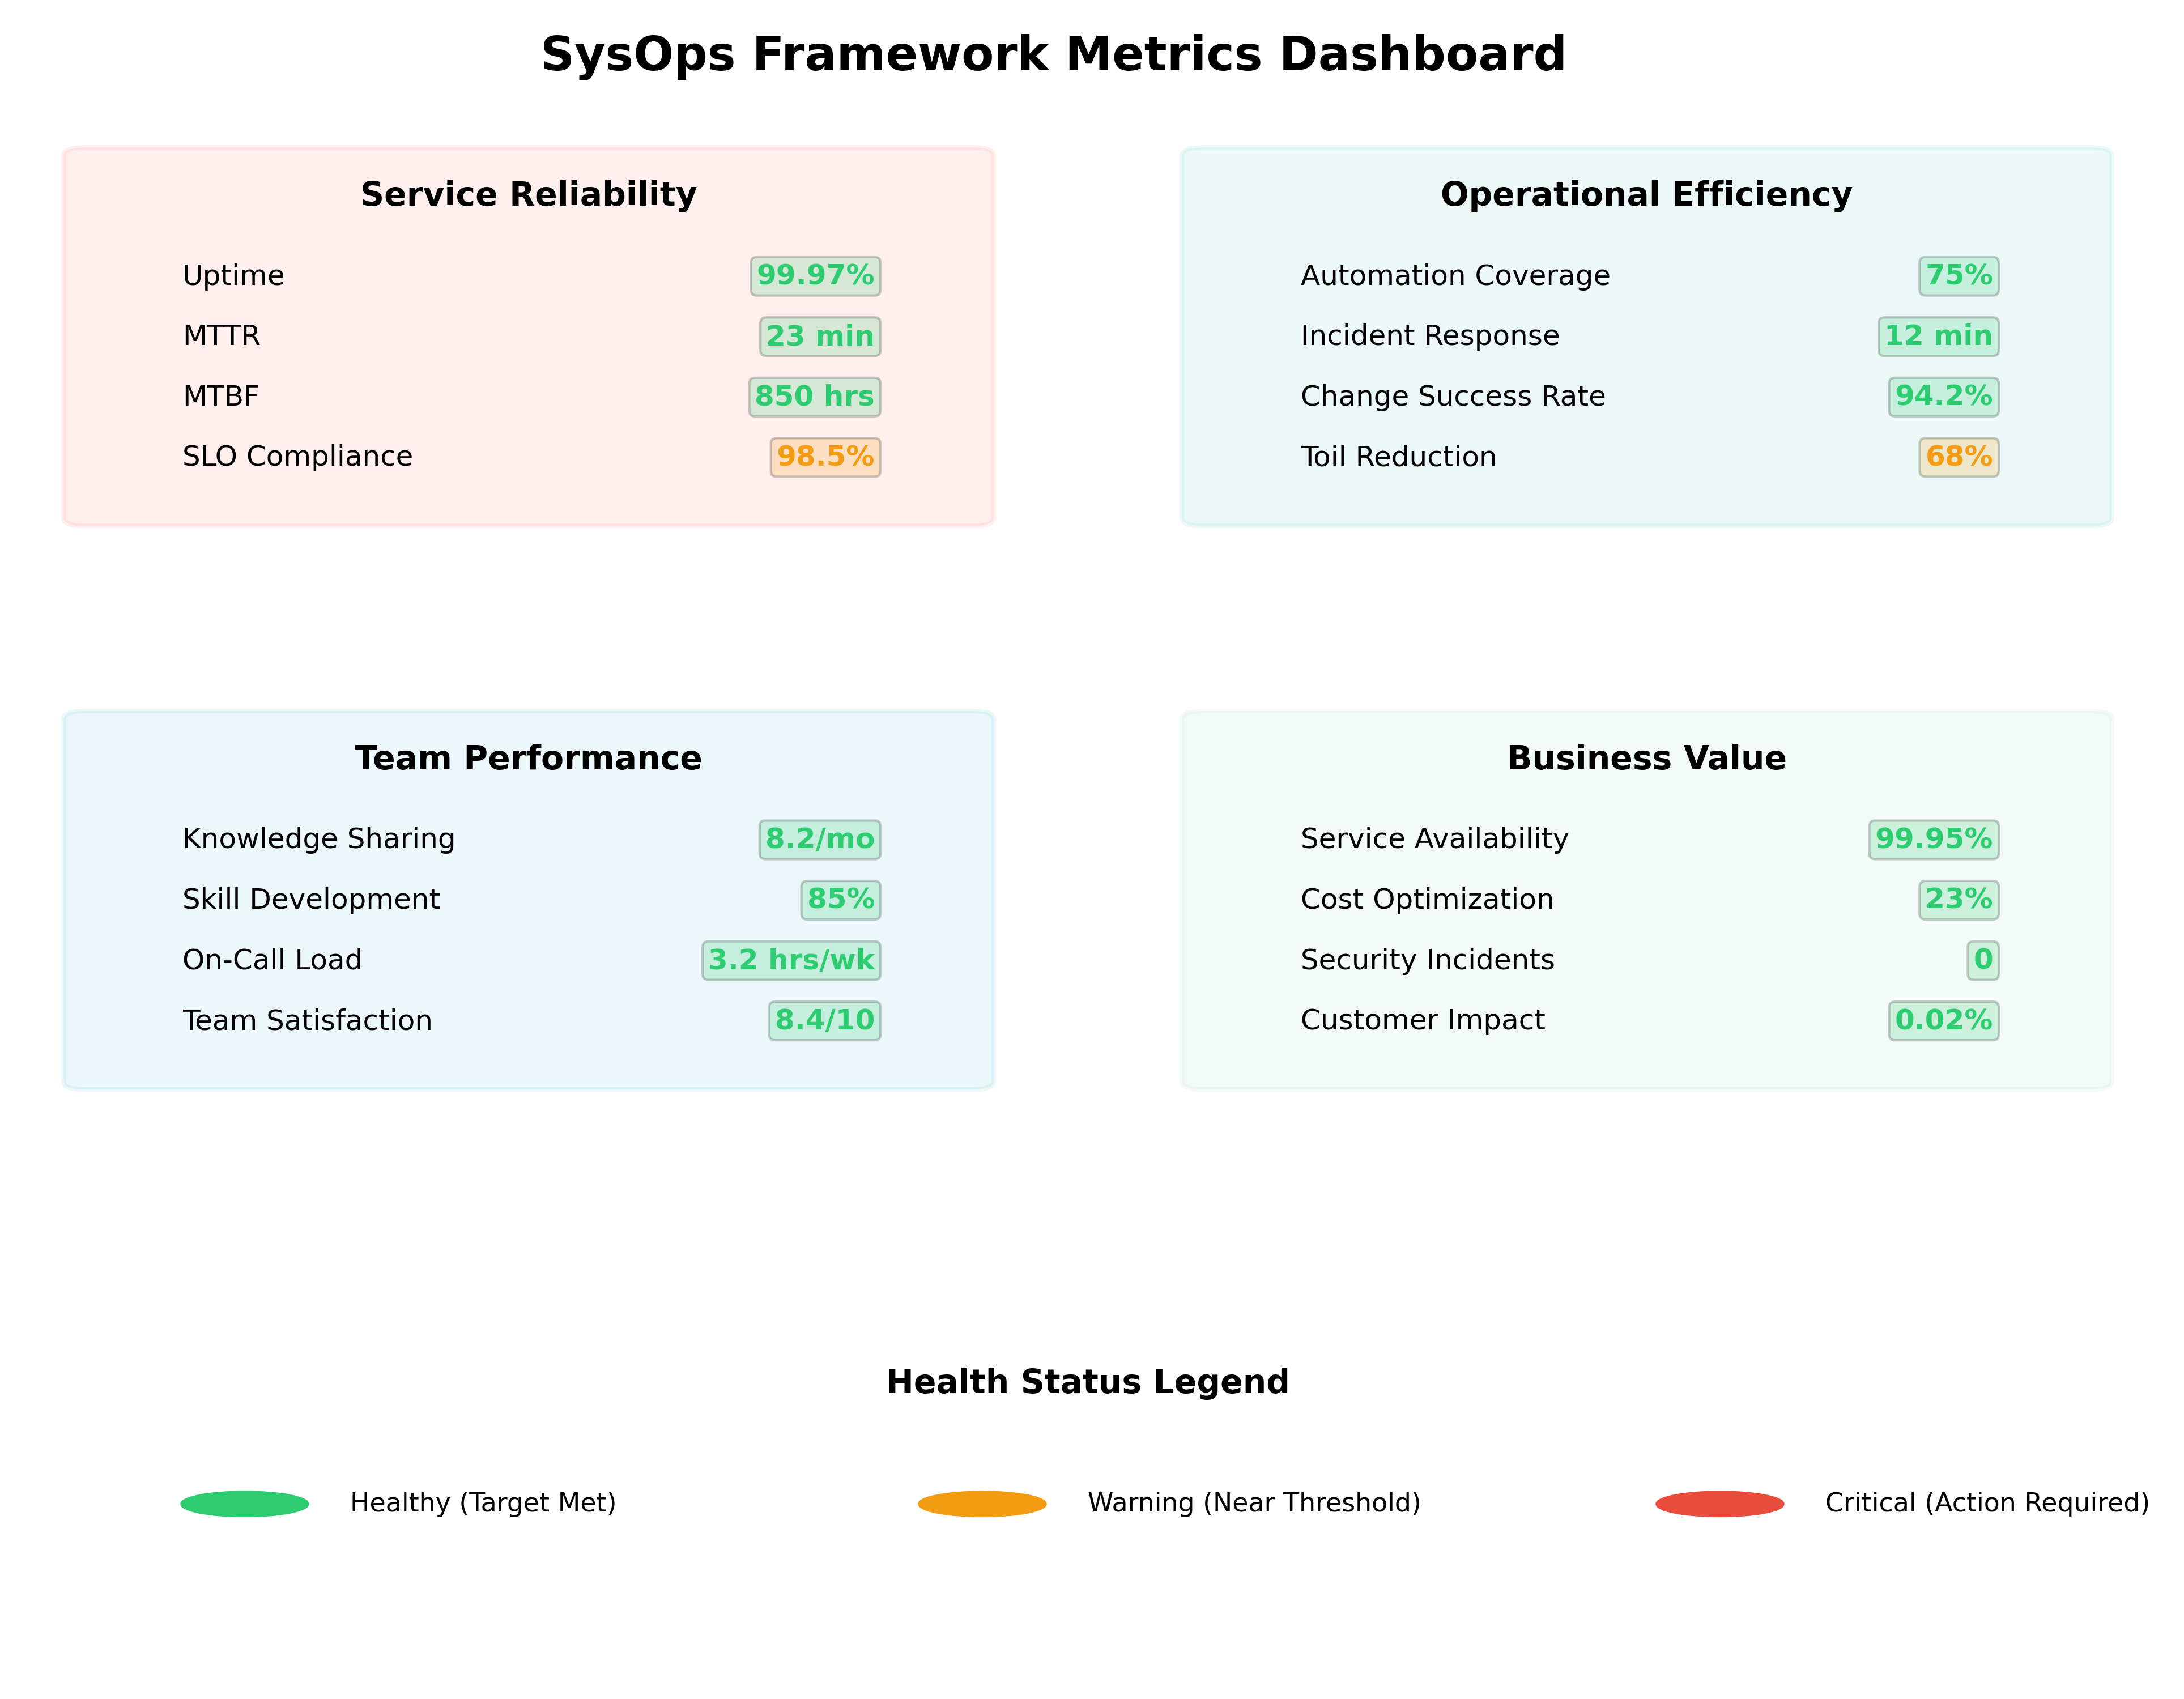Image resolution: width=2184 pixels, height=1699 pixels.
Task: Expand the Service Reliability panel
Action: [x=528, y=194]
